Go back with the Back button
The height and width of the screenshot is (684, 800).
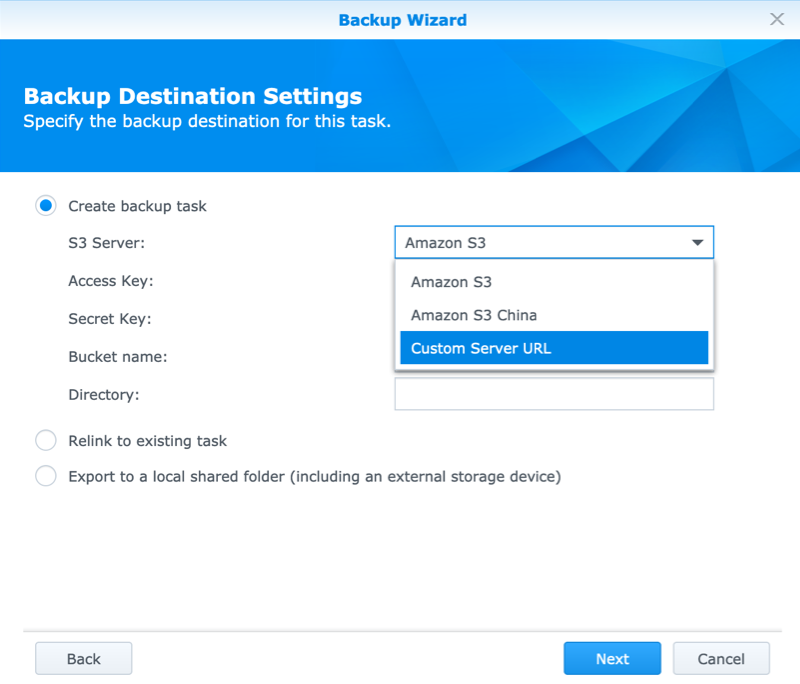84,659
